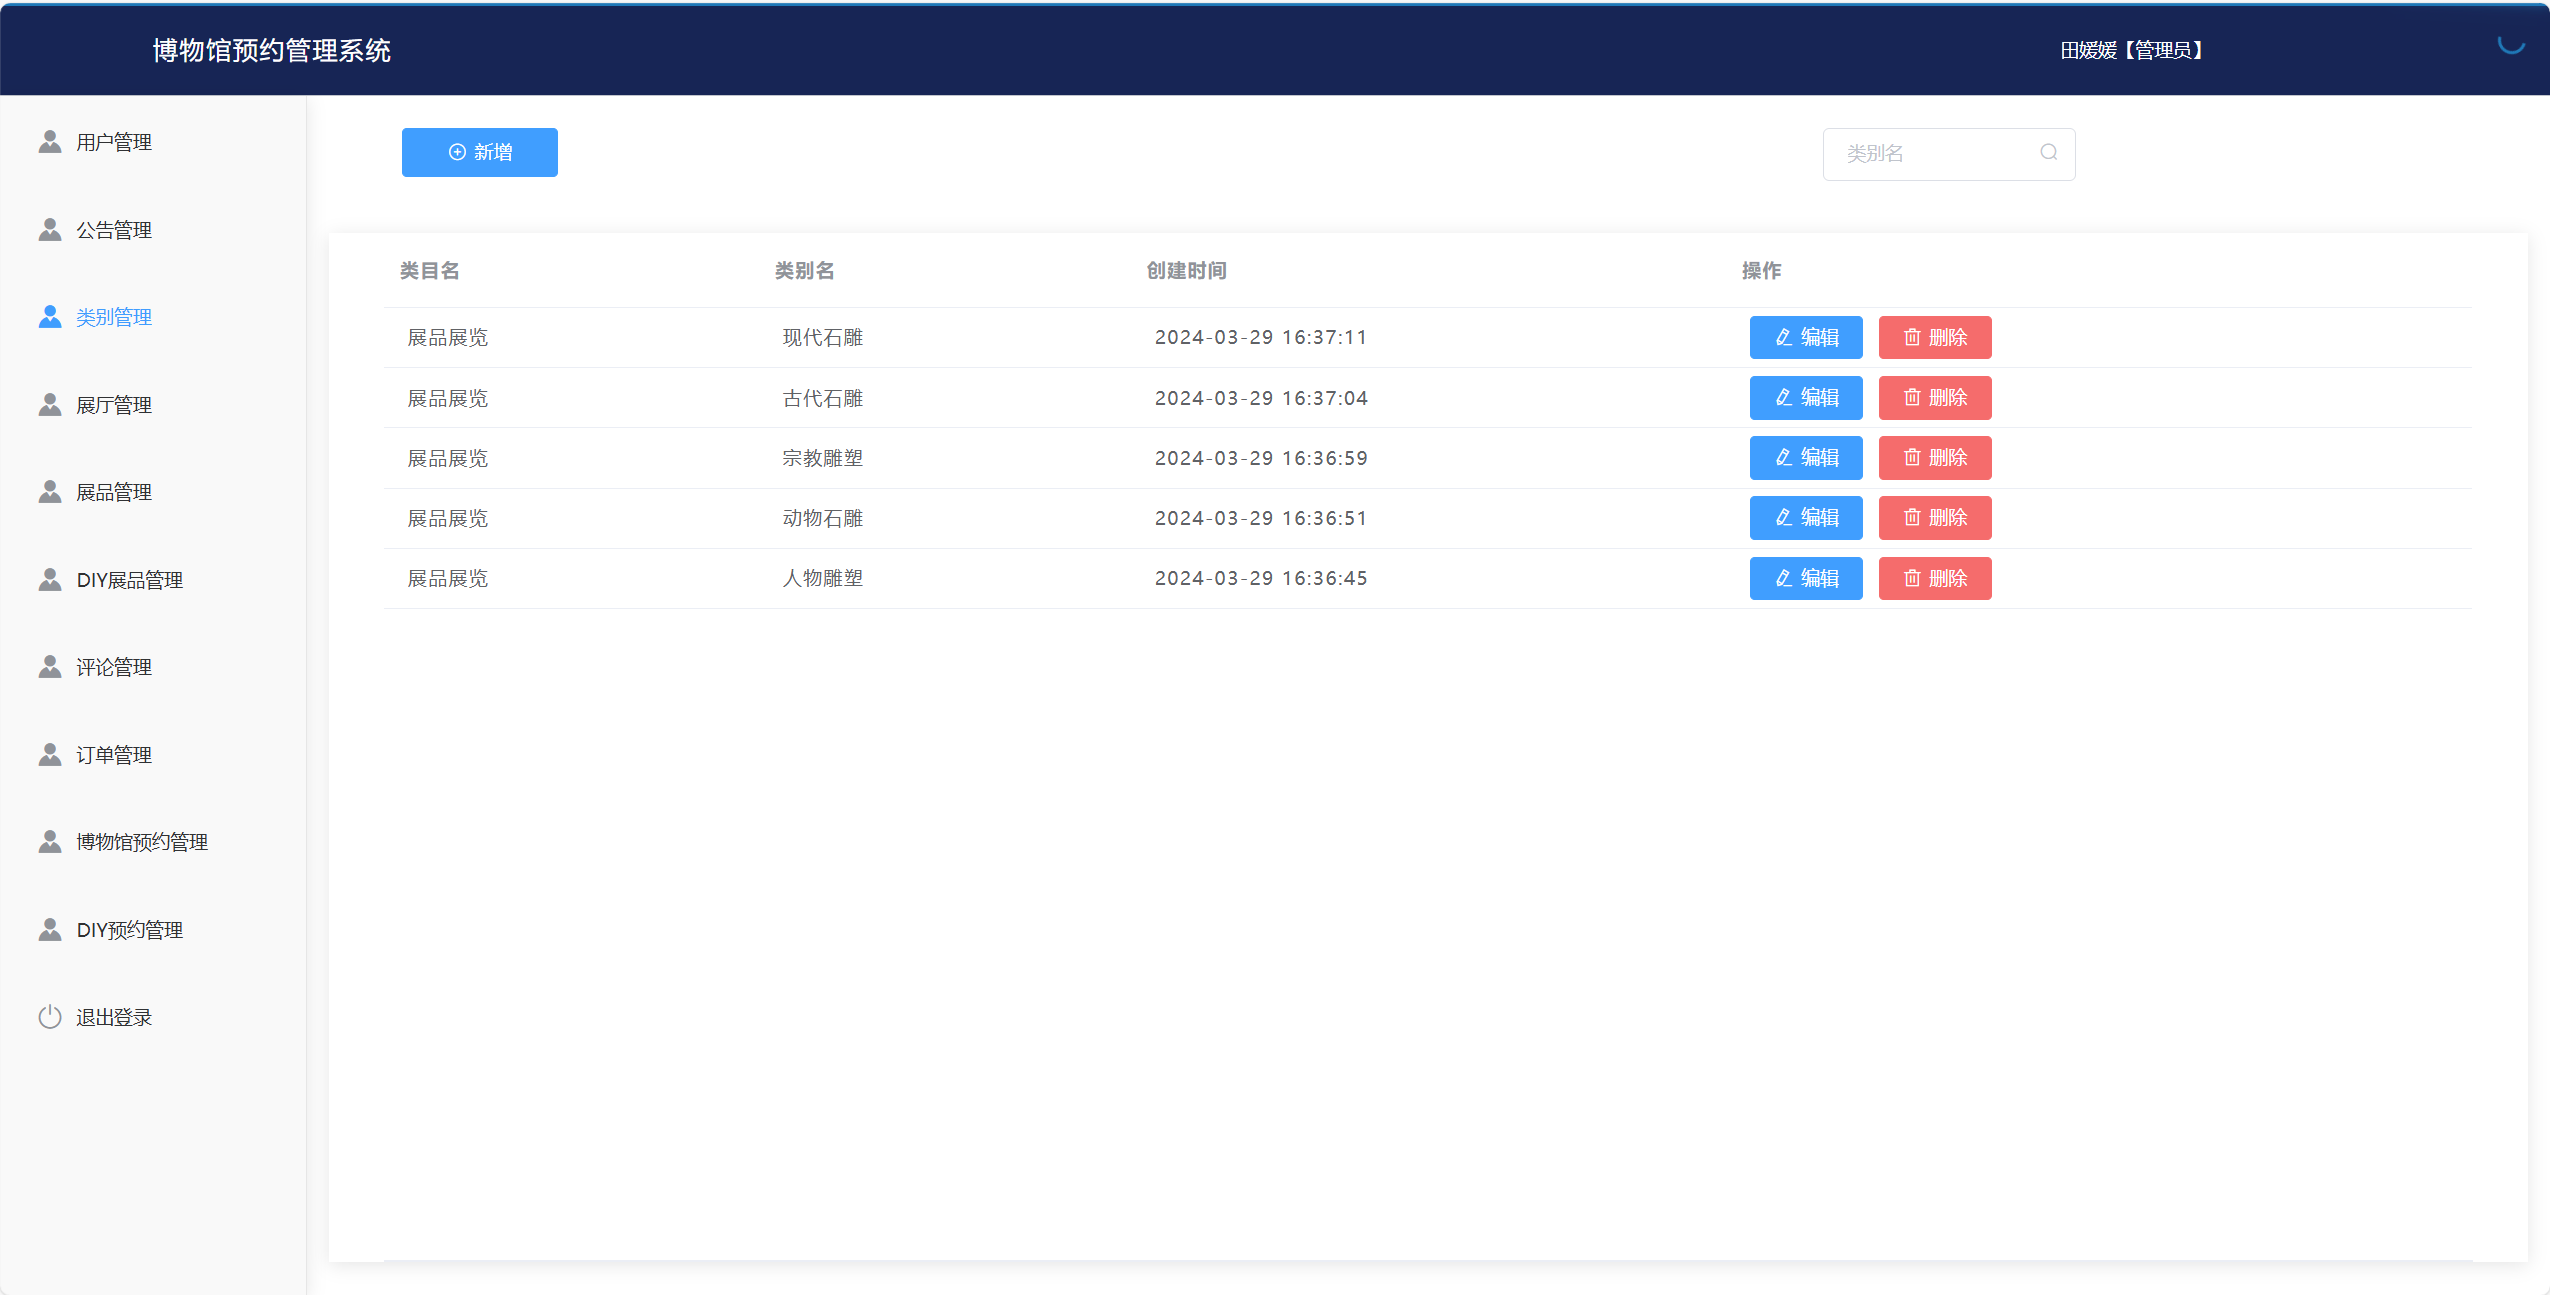Open 展品管理 in the sidebar
Image resolution: width=2550 pixels, height=1295 pixels.
(x=114, y=492)
